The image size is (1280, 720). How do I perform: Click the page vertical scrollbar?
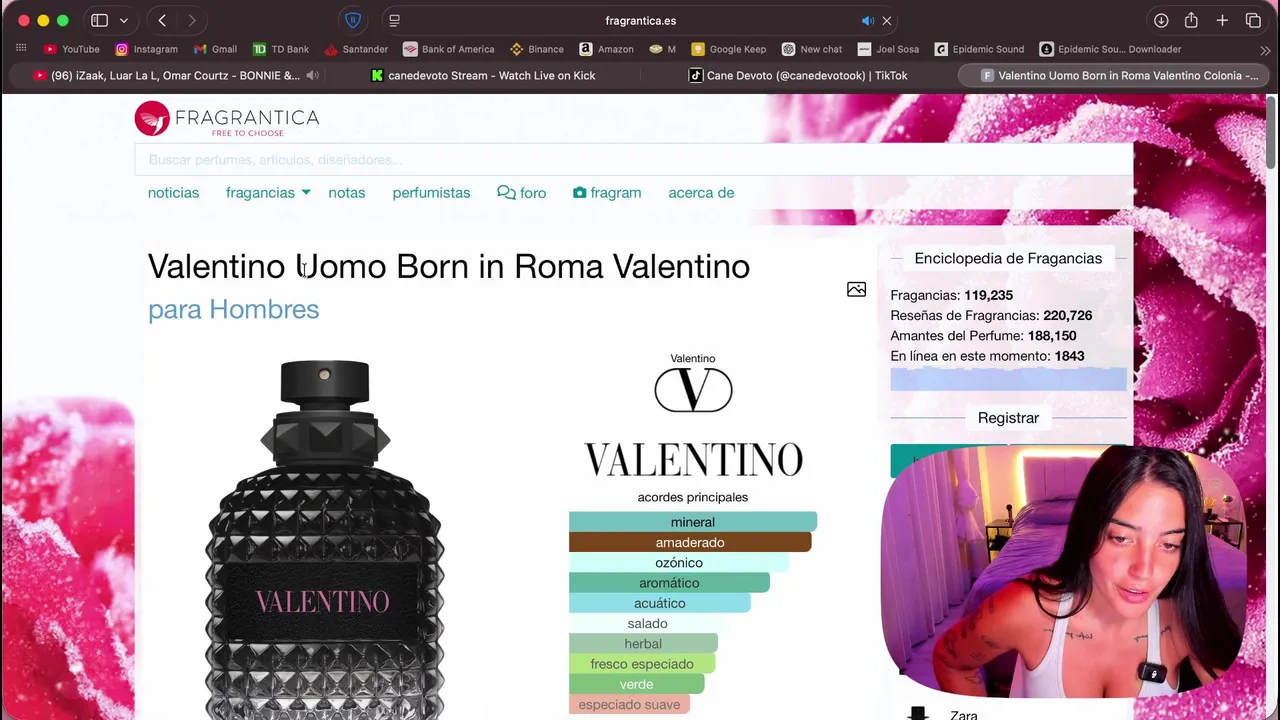[1272, 132]
